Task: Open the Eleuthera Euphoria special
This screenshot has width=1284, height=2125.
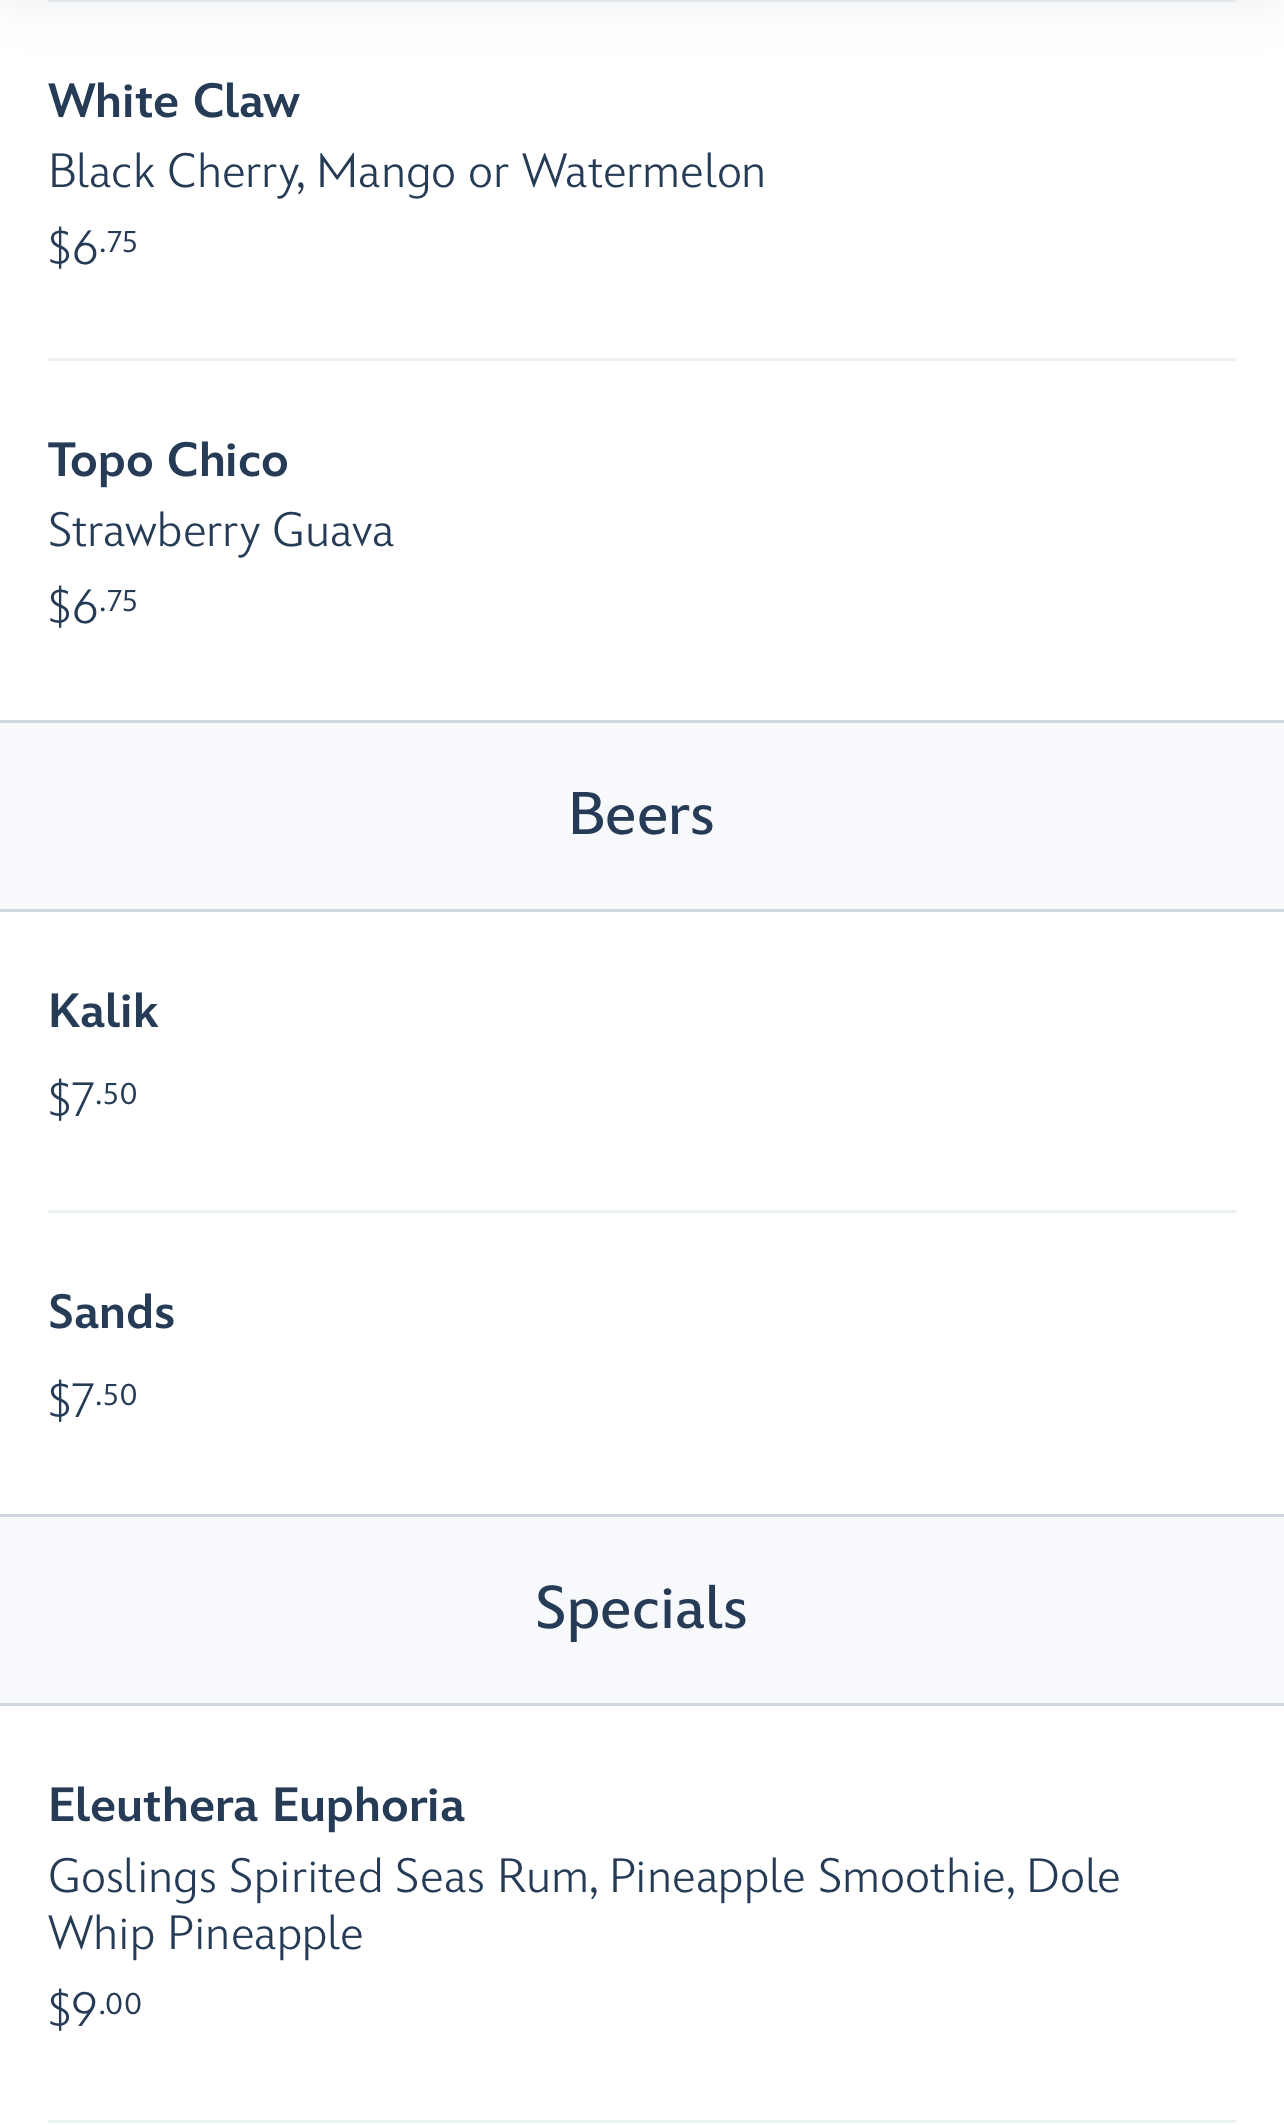Action: [256, 1805]
